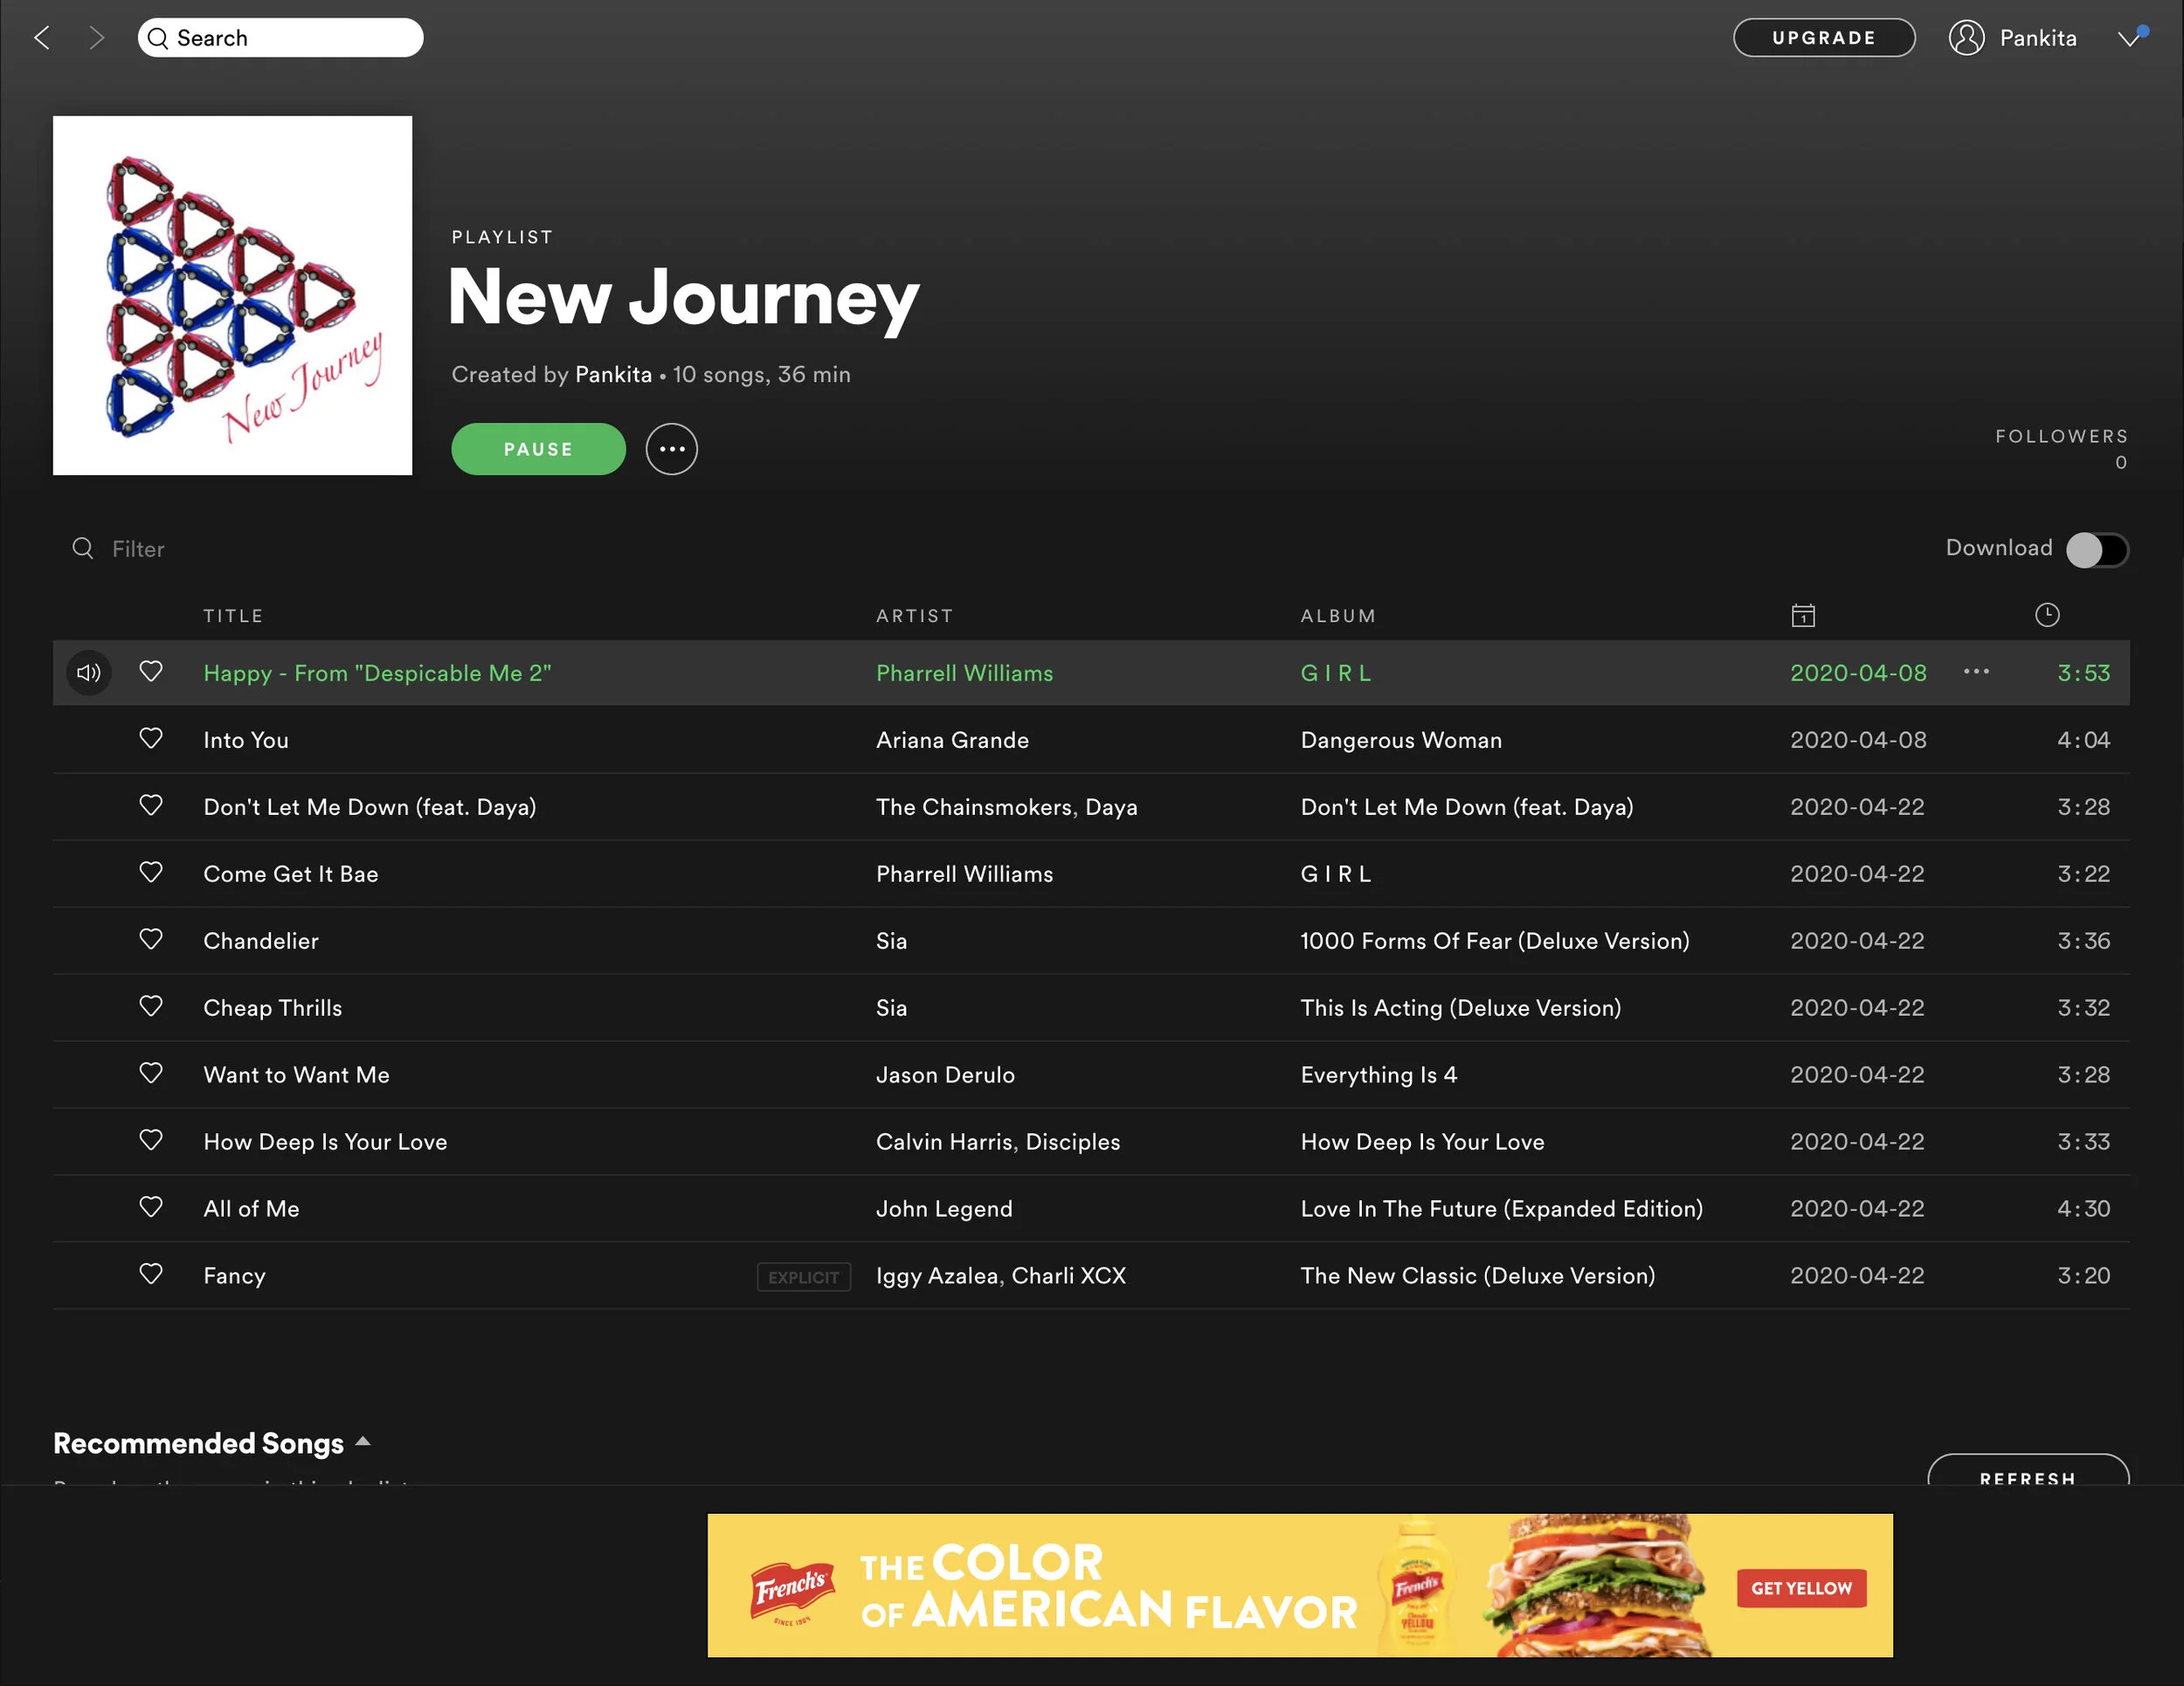Image resolution: width=2184 pixels, height=1686 pixels.
Task: Like the song Chandelier
Action: tap(151, 940)
